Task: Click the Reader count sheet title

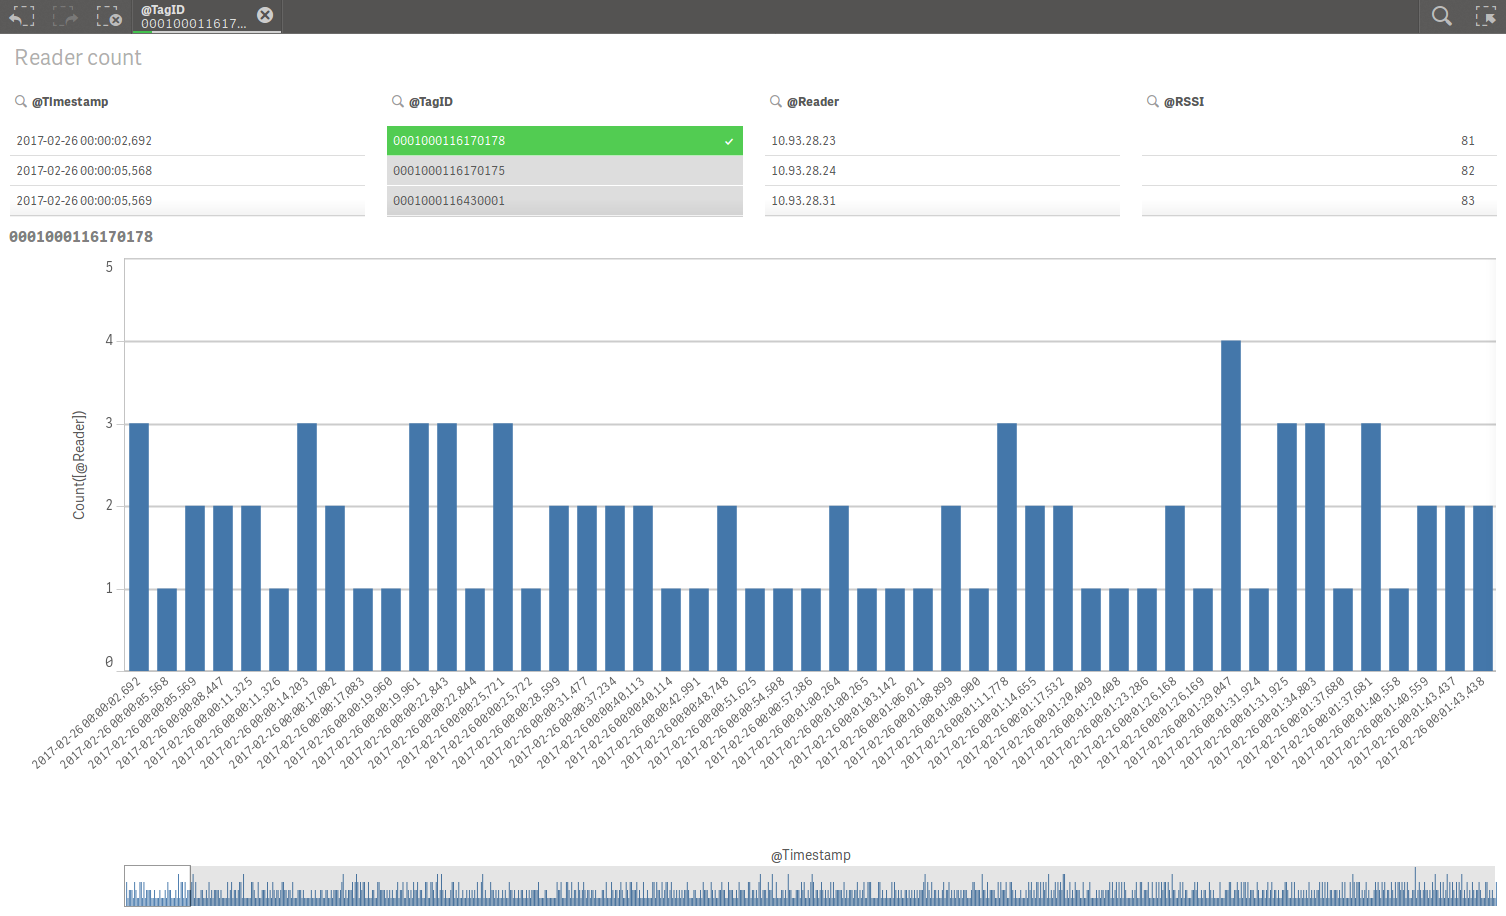Action: 78,58
